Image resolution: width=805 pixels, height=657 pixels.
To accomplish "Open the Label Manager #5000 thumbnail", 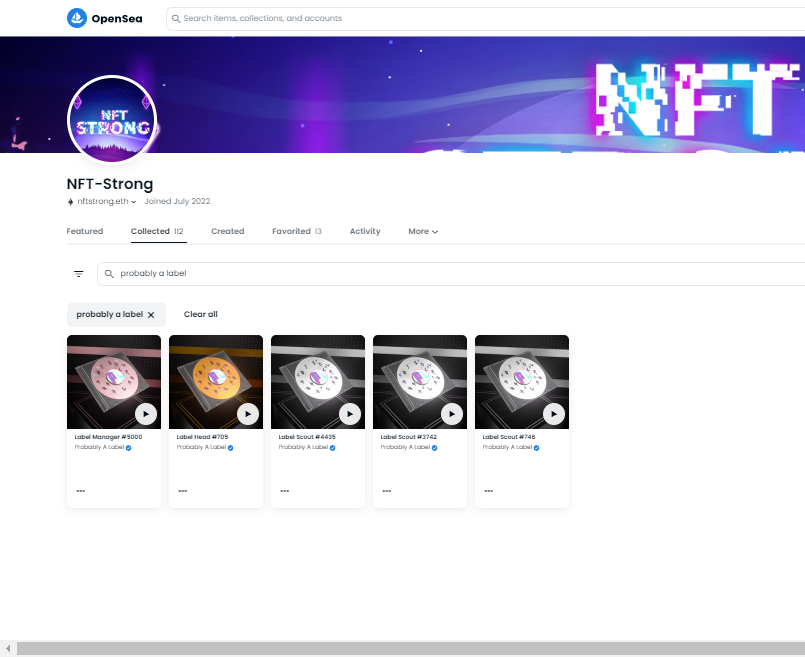I will coord(114,382).
